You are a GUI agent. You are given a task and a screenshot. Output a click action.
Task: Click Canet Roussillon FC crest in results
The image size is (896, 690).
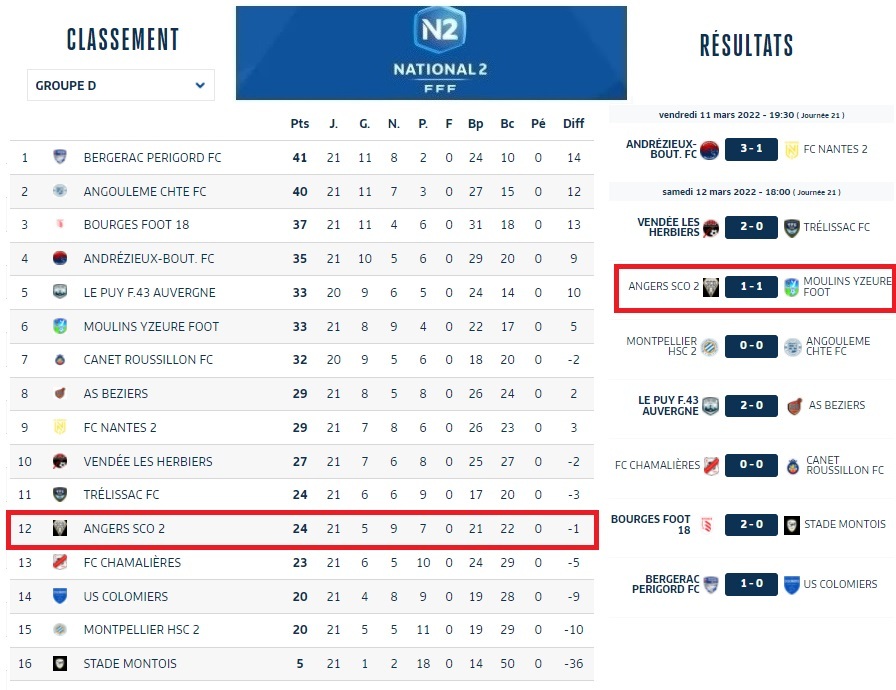coord(792,465)
